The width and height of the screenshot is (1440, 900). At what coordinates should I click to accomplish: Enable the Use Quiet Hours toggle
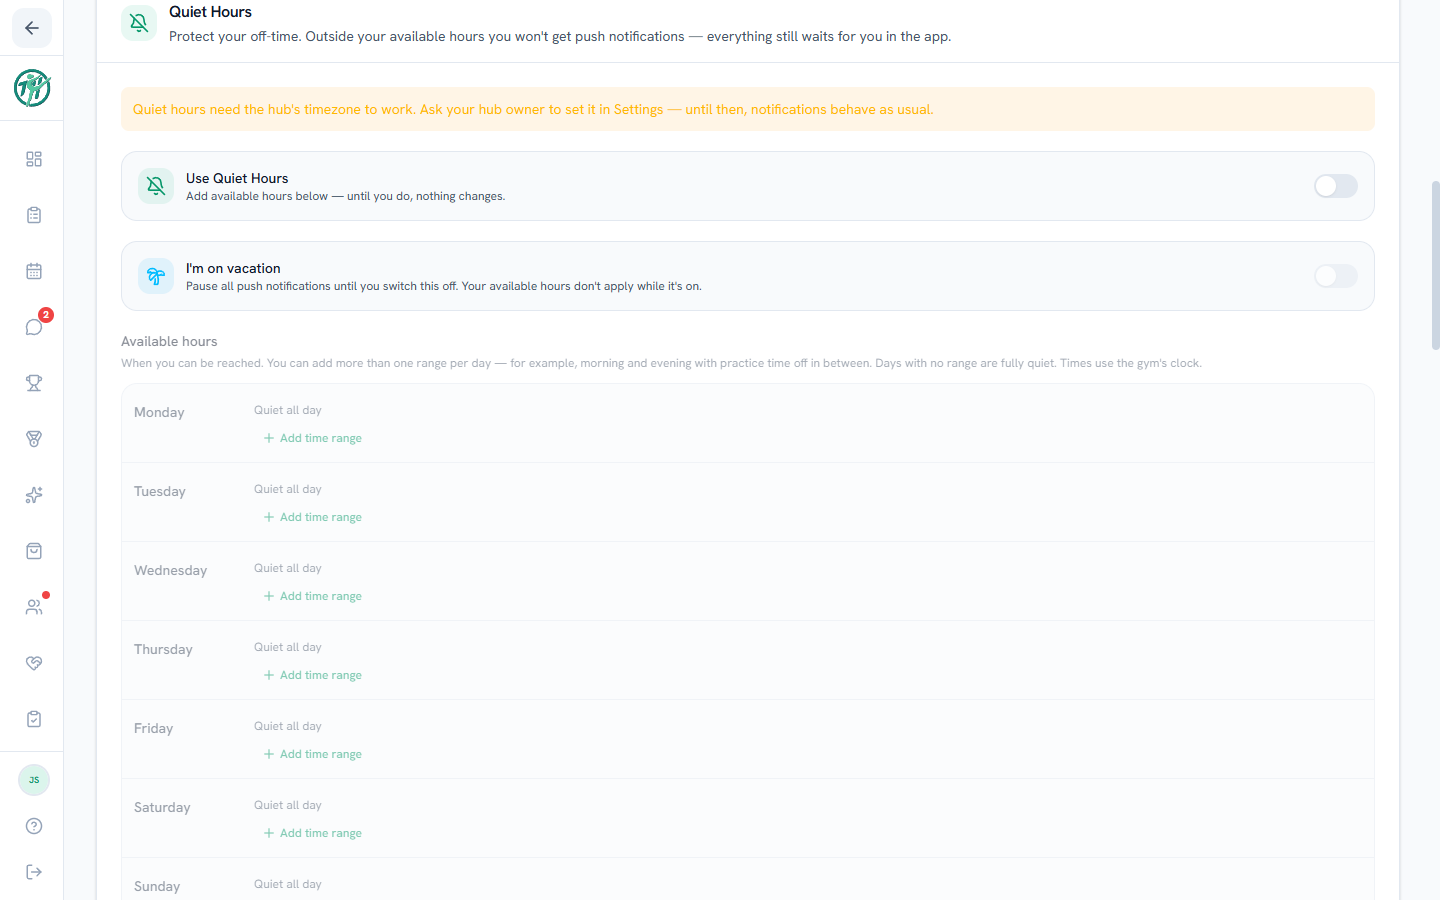tap(1336, 186)
